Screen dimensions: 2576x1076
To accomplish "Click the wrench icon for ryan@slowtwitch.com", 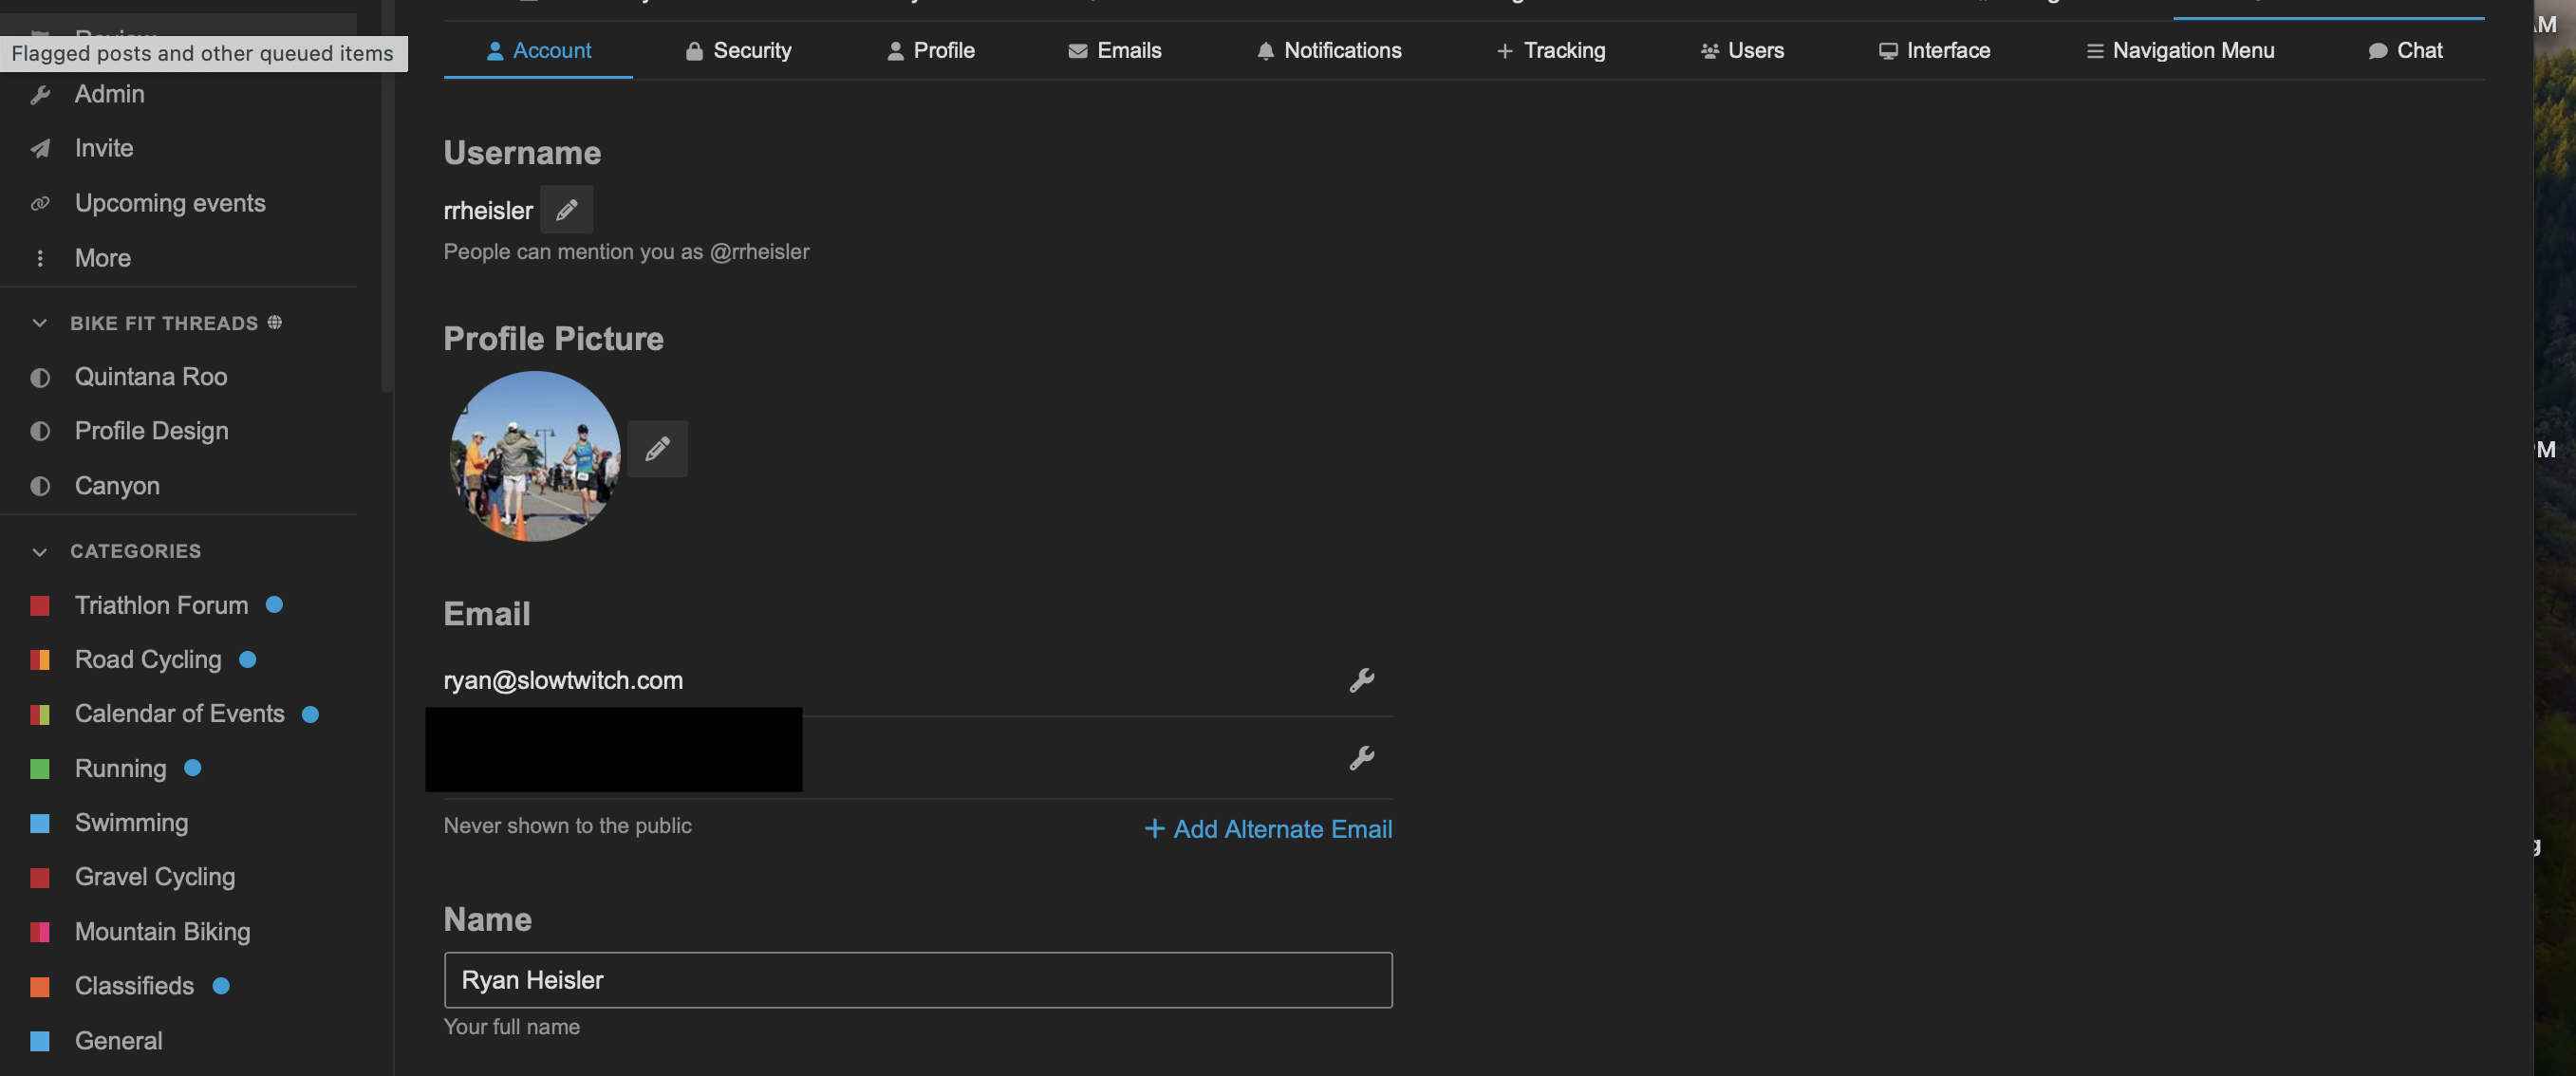I will click(x=1361, y=680).
